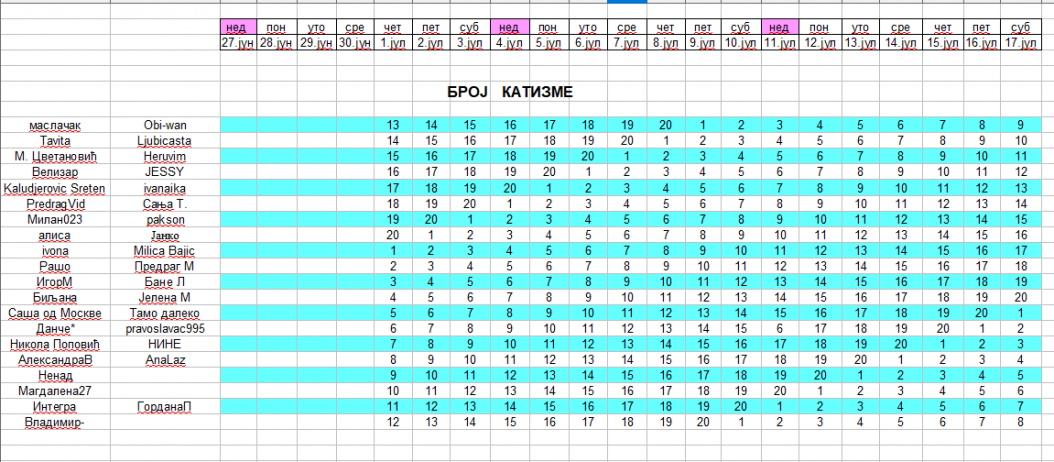Viewport: 1054px width, 462px height.
Task: Click the empty Ненад cell under 27.јун
Action: (238, 376)
